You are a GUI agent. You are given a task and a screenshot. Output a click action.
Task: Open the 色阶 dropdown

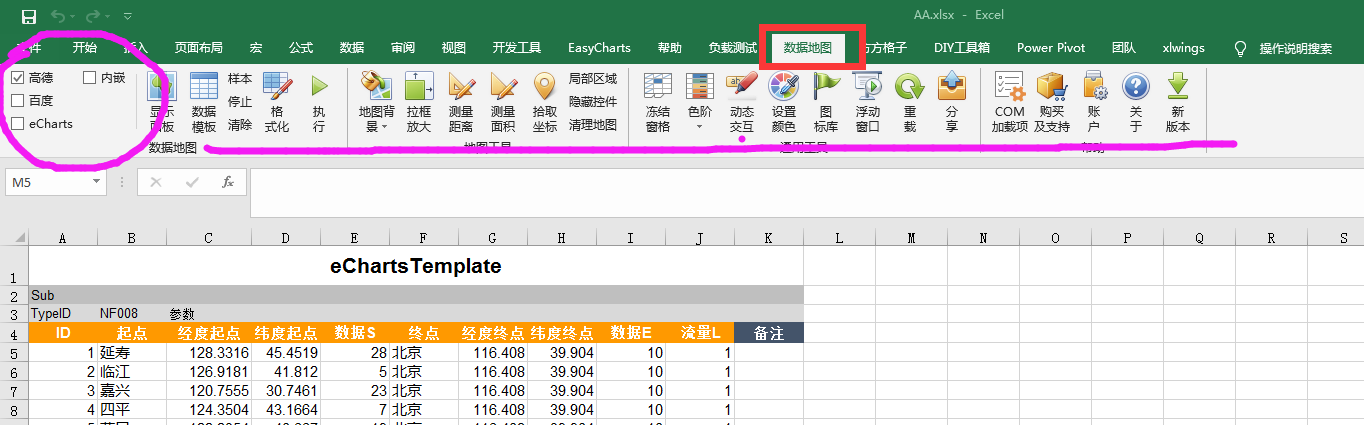tap(700, 102)
